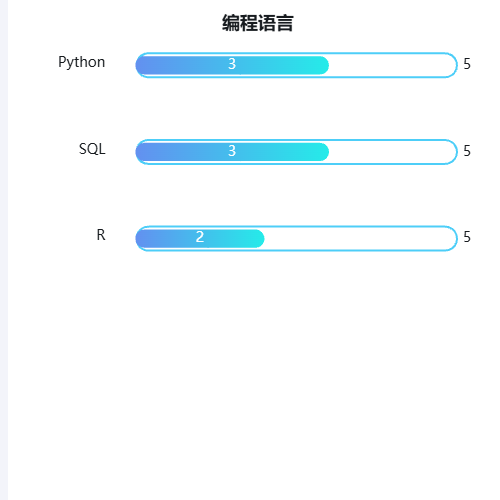
Task: Click the max value 5 beside SQL
Action: (x=467, y=151)
